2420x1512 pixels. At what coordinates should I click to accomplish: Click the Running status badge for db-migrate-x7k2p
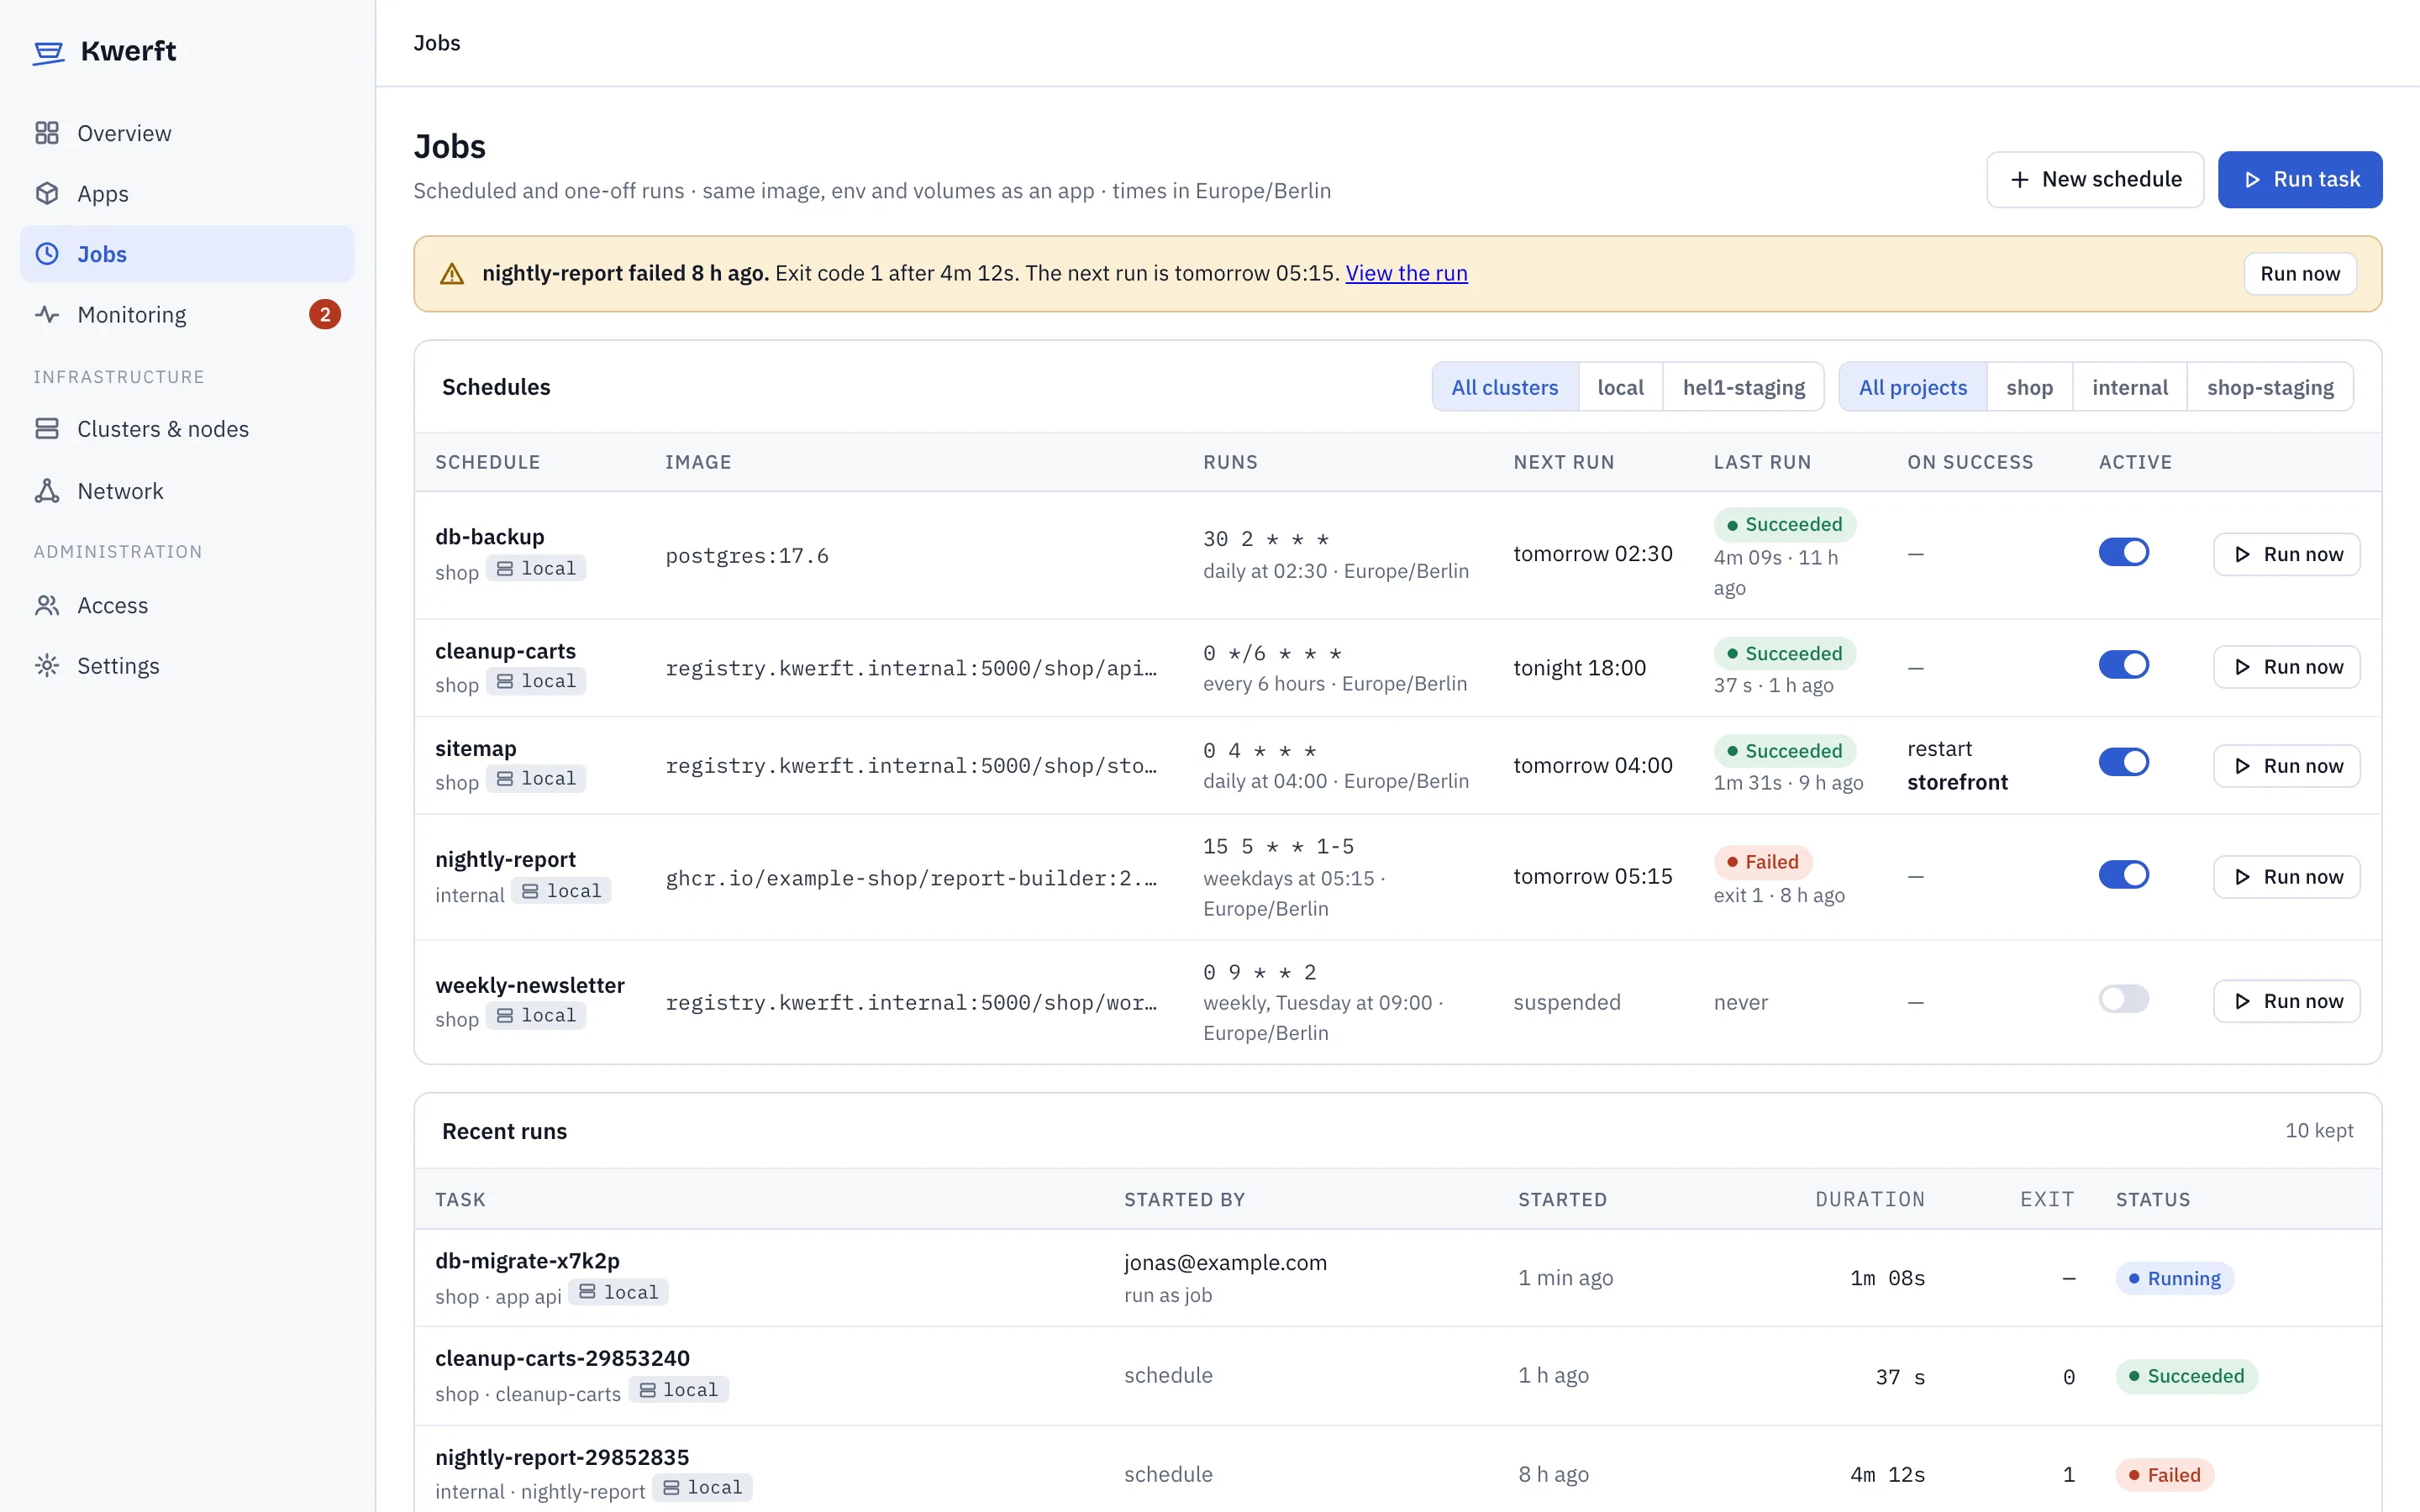pos(2175,1278)
